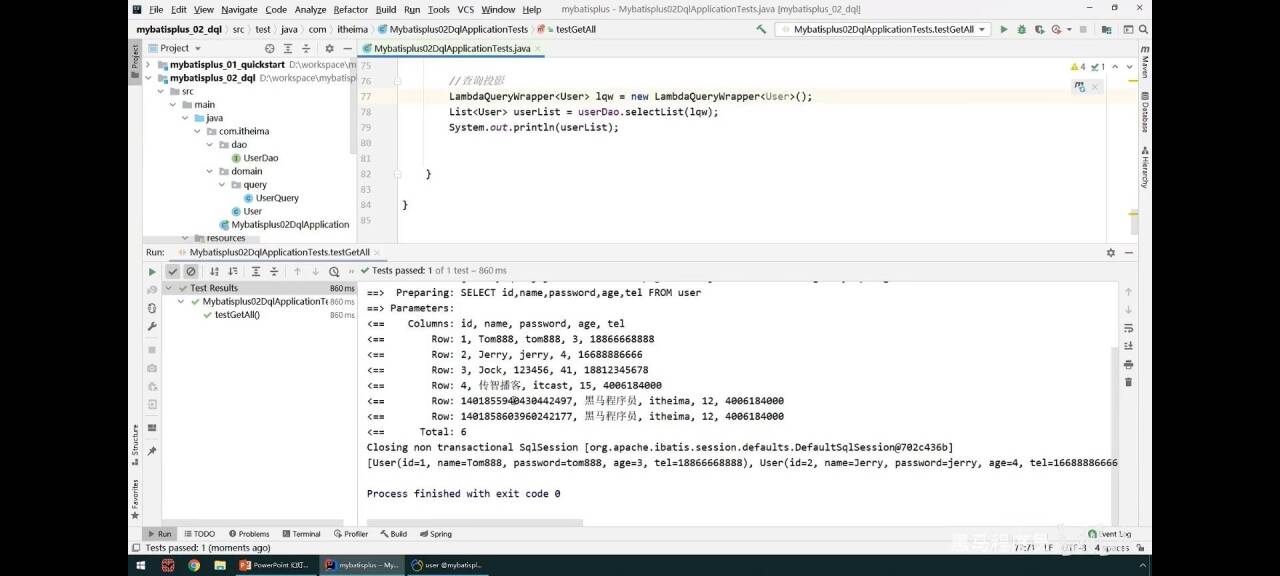Collapse all test results in Run toolbar
Screen dimensions: 1280x576
coord(274,271)
